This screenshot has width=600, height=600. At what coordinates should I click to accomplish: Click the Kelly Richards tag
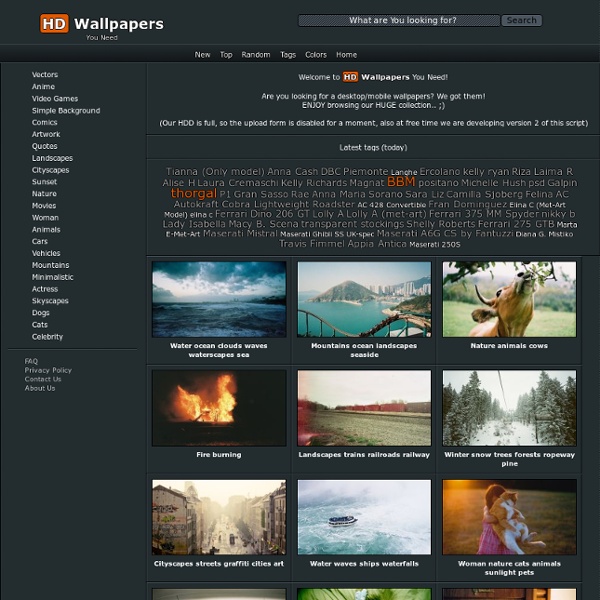pyautogui.click(x=314, y=183)
